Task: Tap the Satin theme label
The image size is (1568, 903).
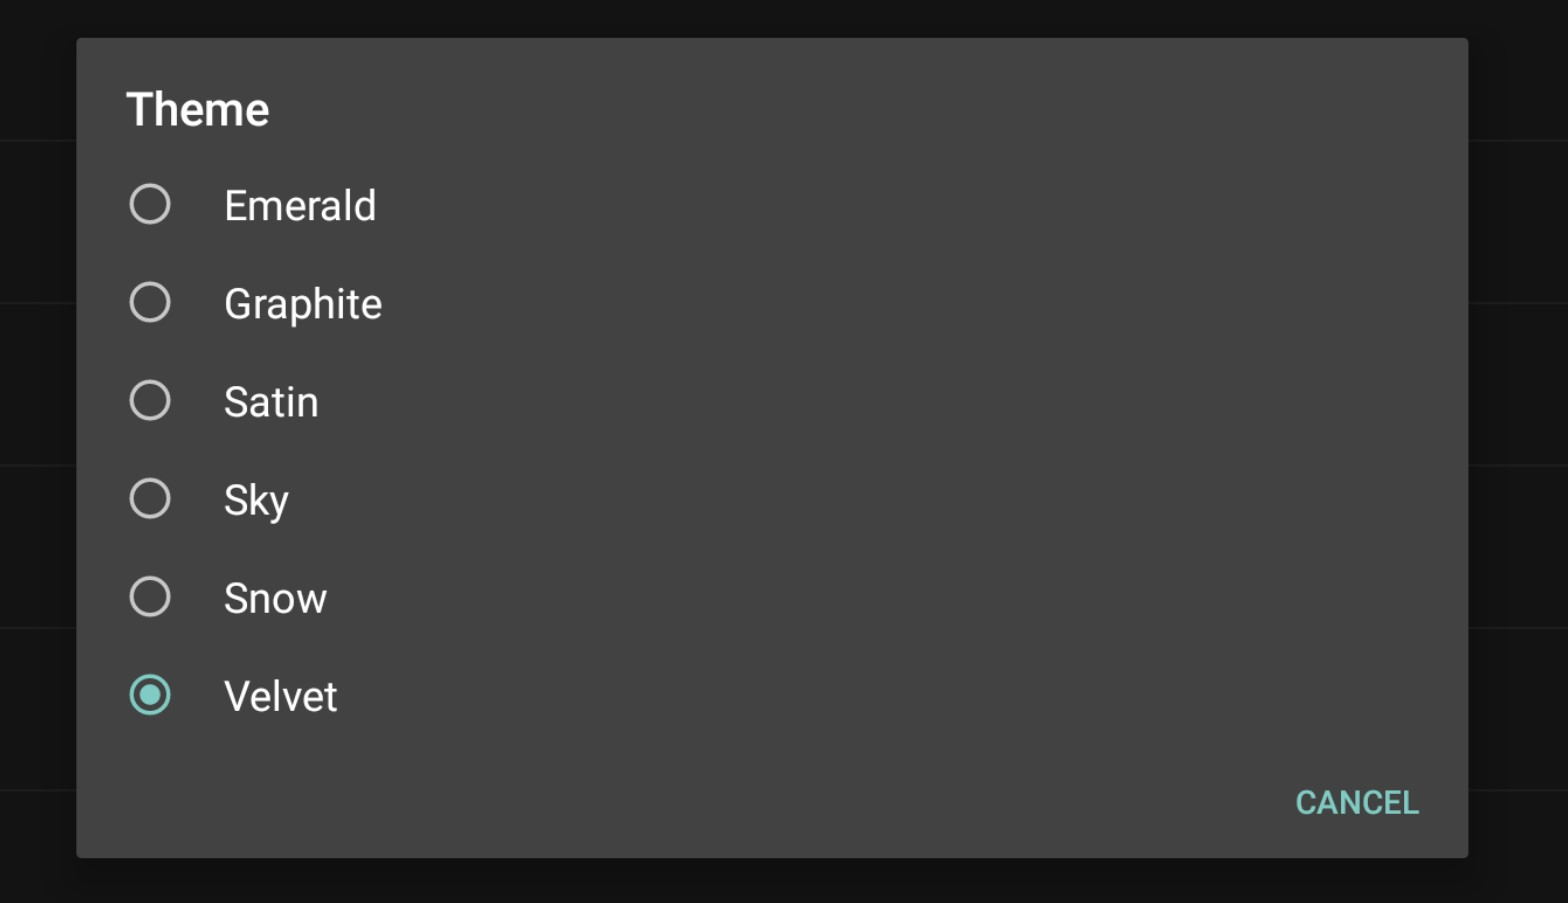Action: tap(271, 402)
